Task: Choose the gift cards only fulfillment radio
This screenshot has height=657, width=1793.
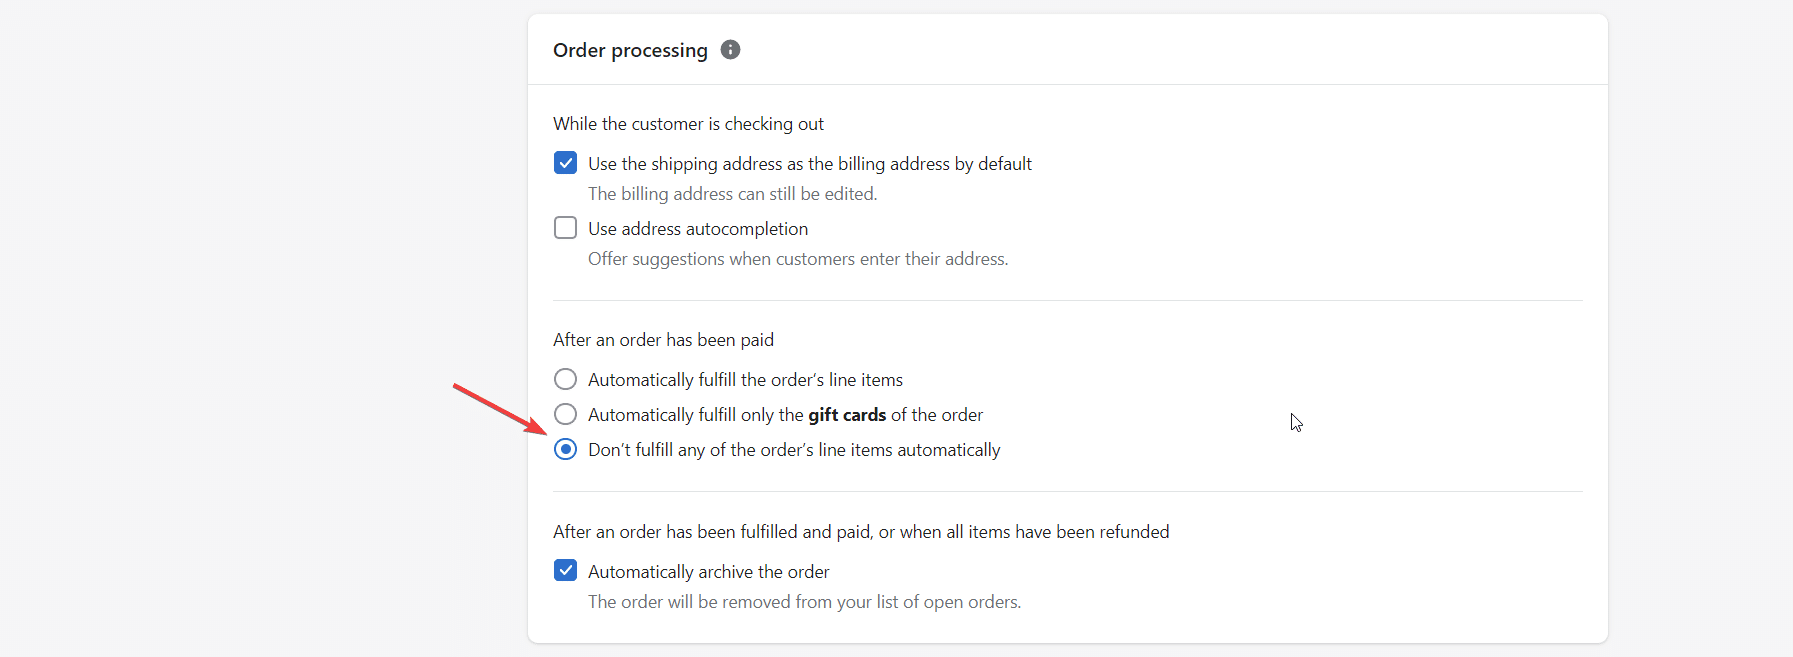Action: (566, 414)
